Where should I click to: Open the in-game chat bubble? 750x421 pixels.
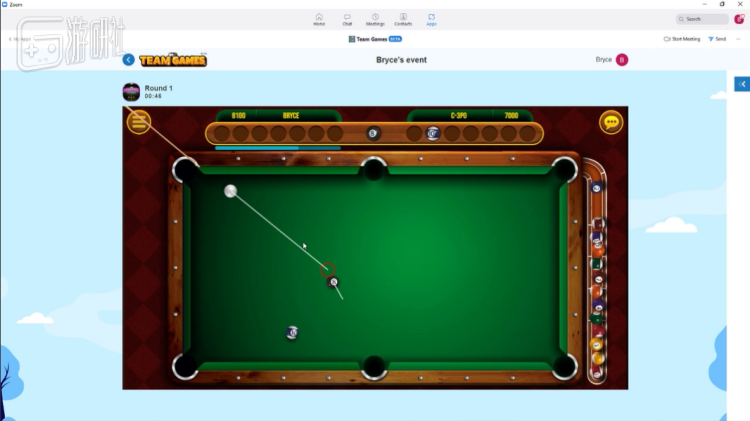611,122
